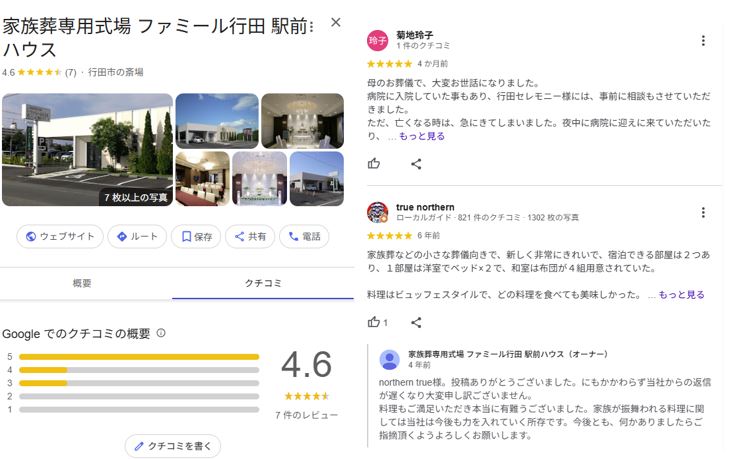The height and width of the screenshot is (459, 736).
Task: Click the (7) review count beside rating
Action: (70, 72)
